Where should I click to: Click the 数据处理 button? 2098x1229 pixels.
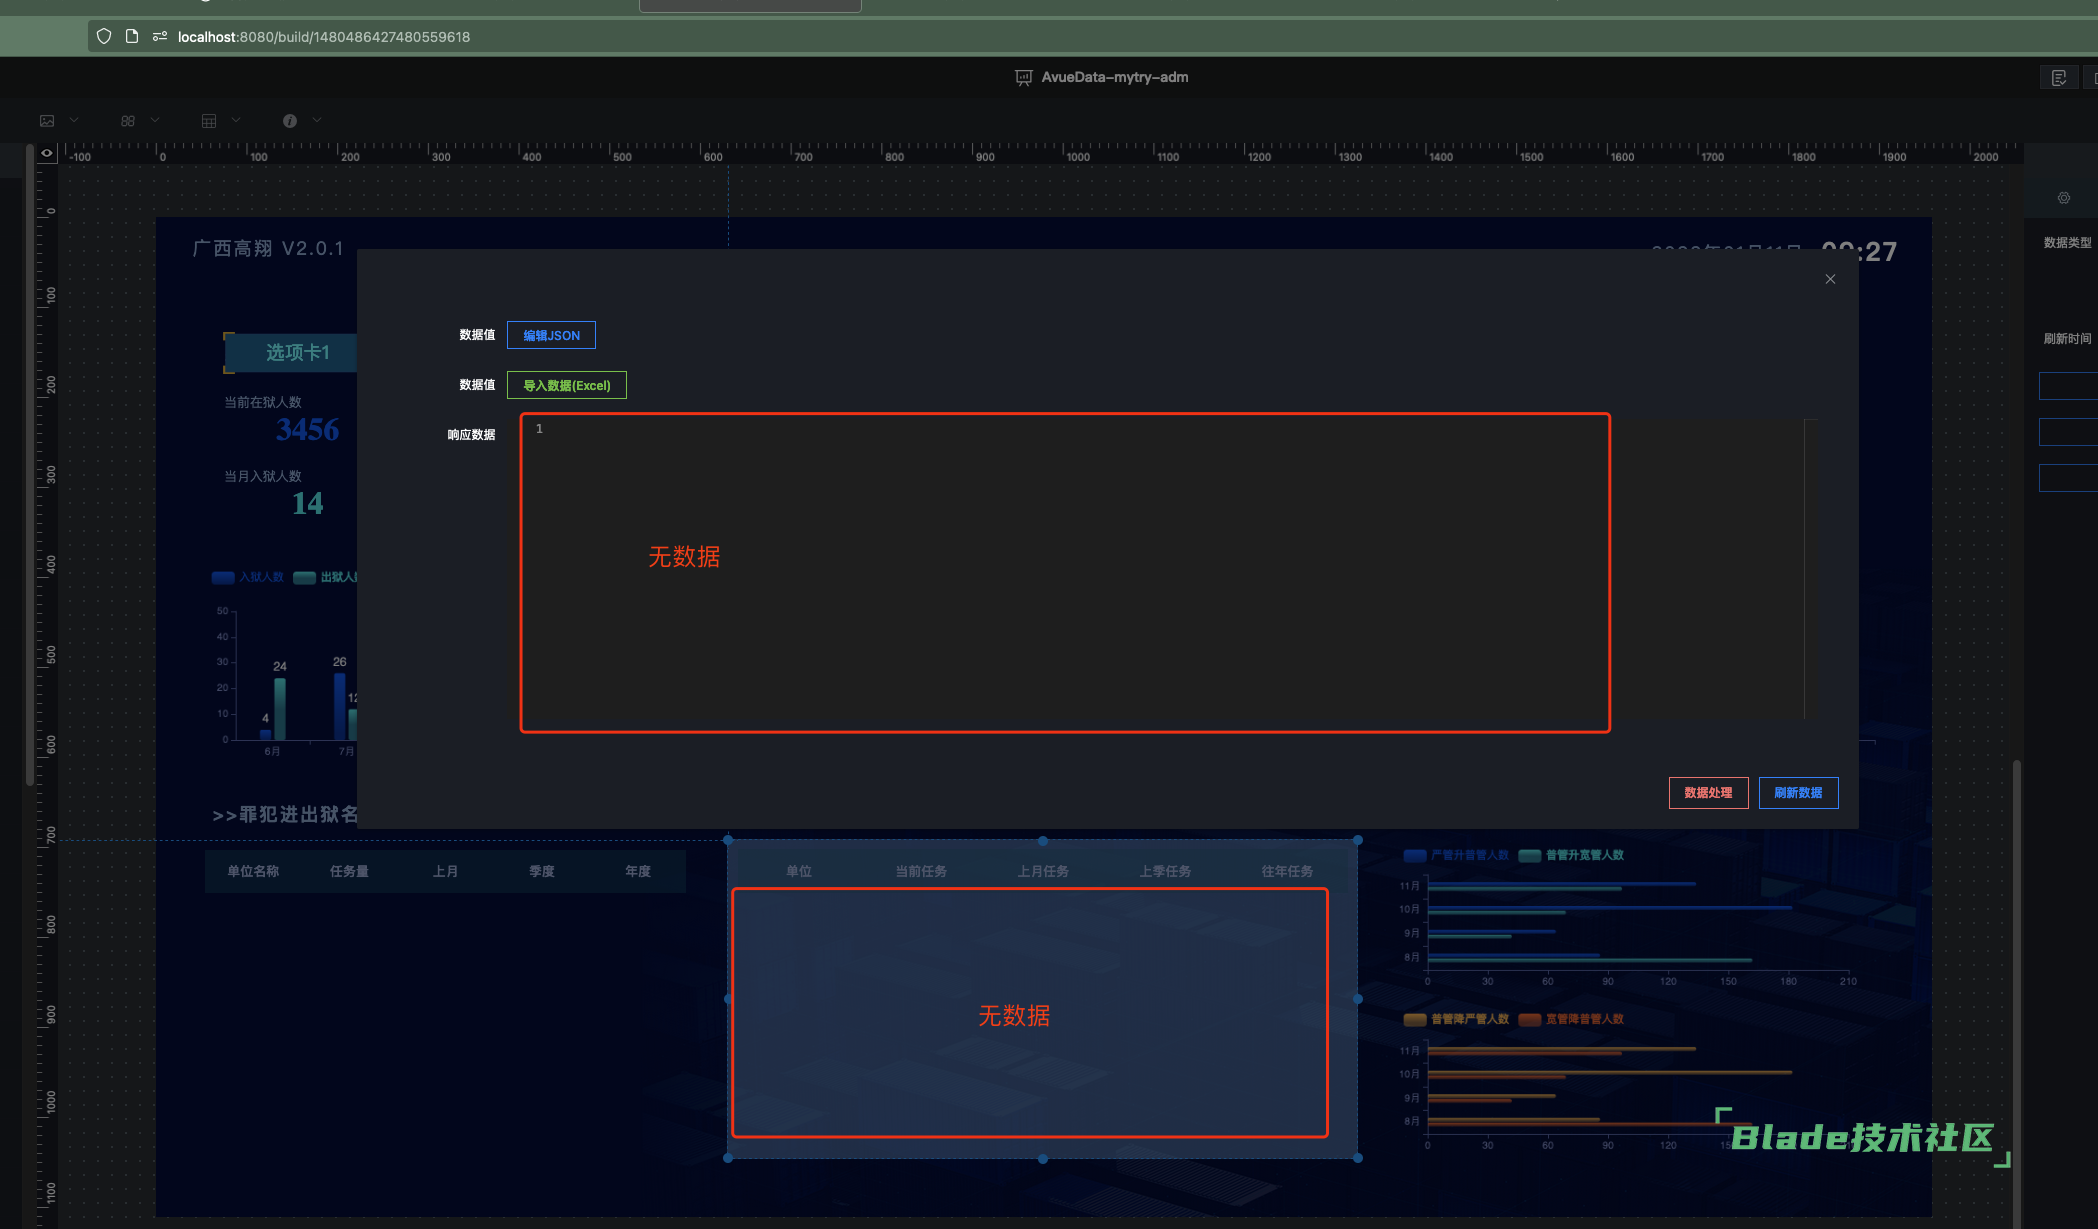[1708, 793]
